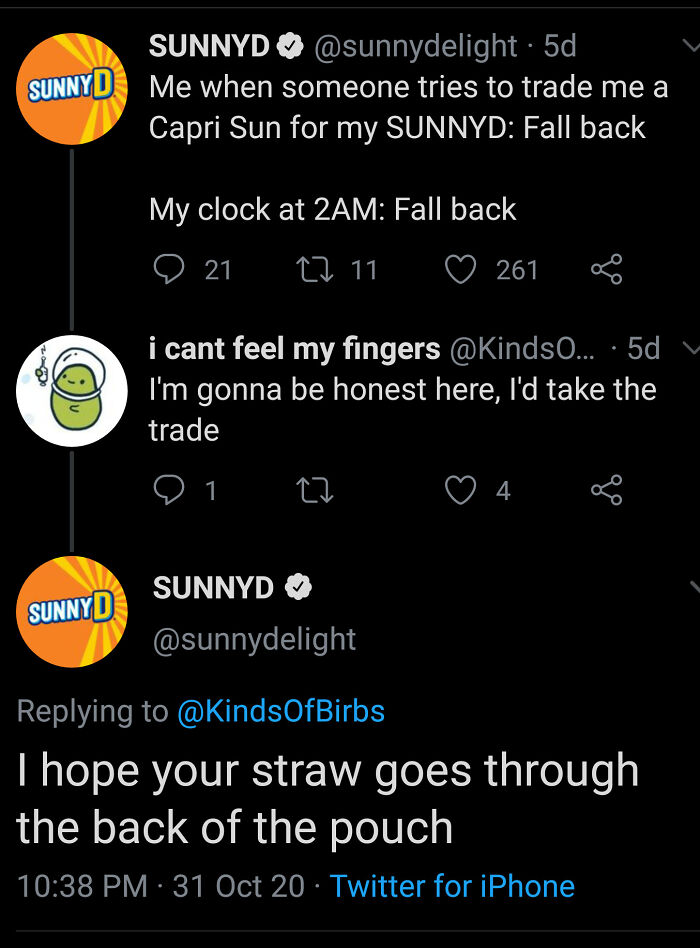Viewport: 700px width, 948px height.
Task: Open the share icon on SUNNYD's top tweet
Action: coord(608,269)
